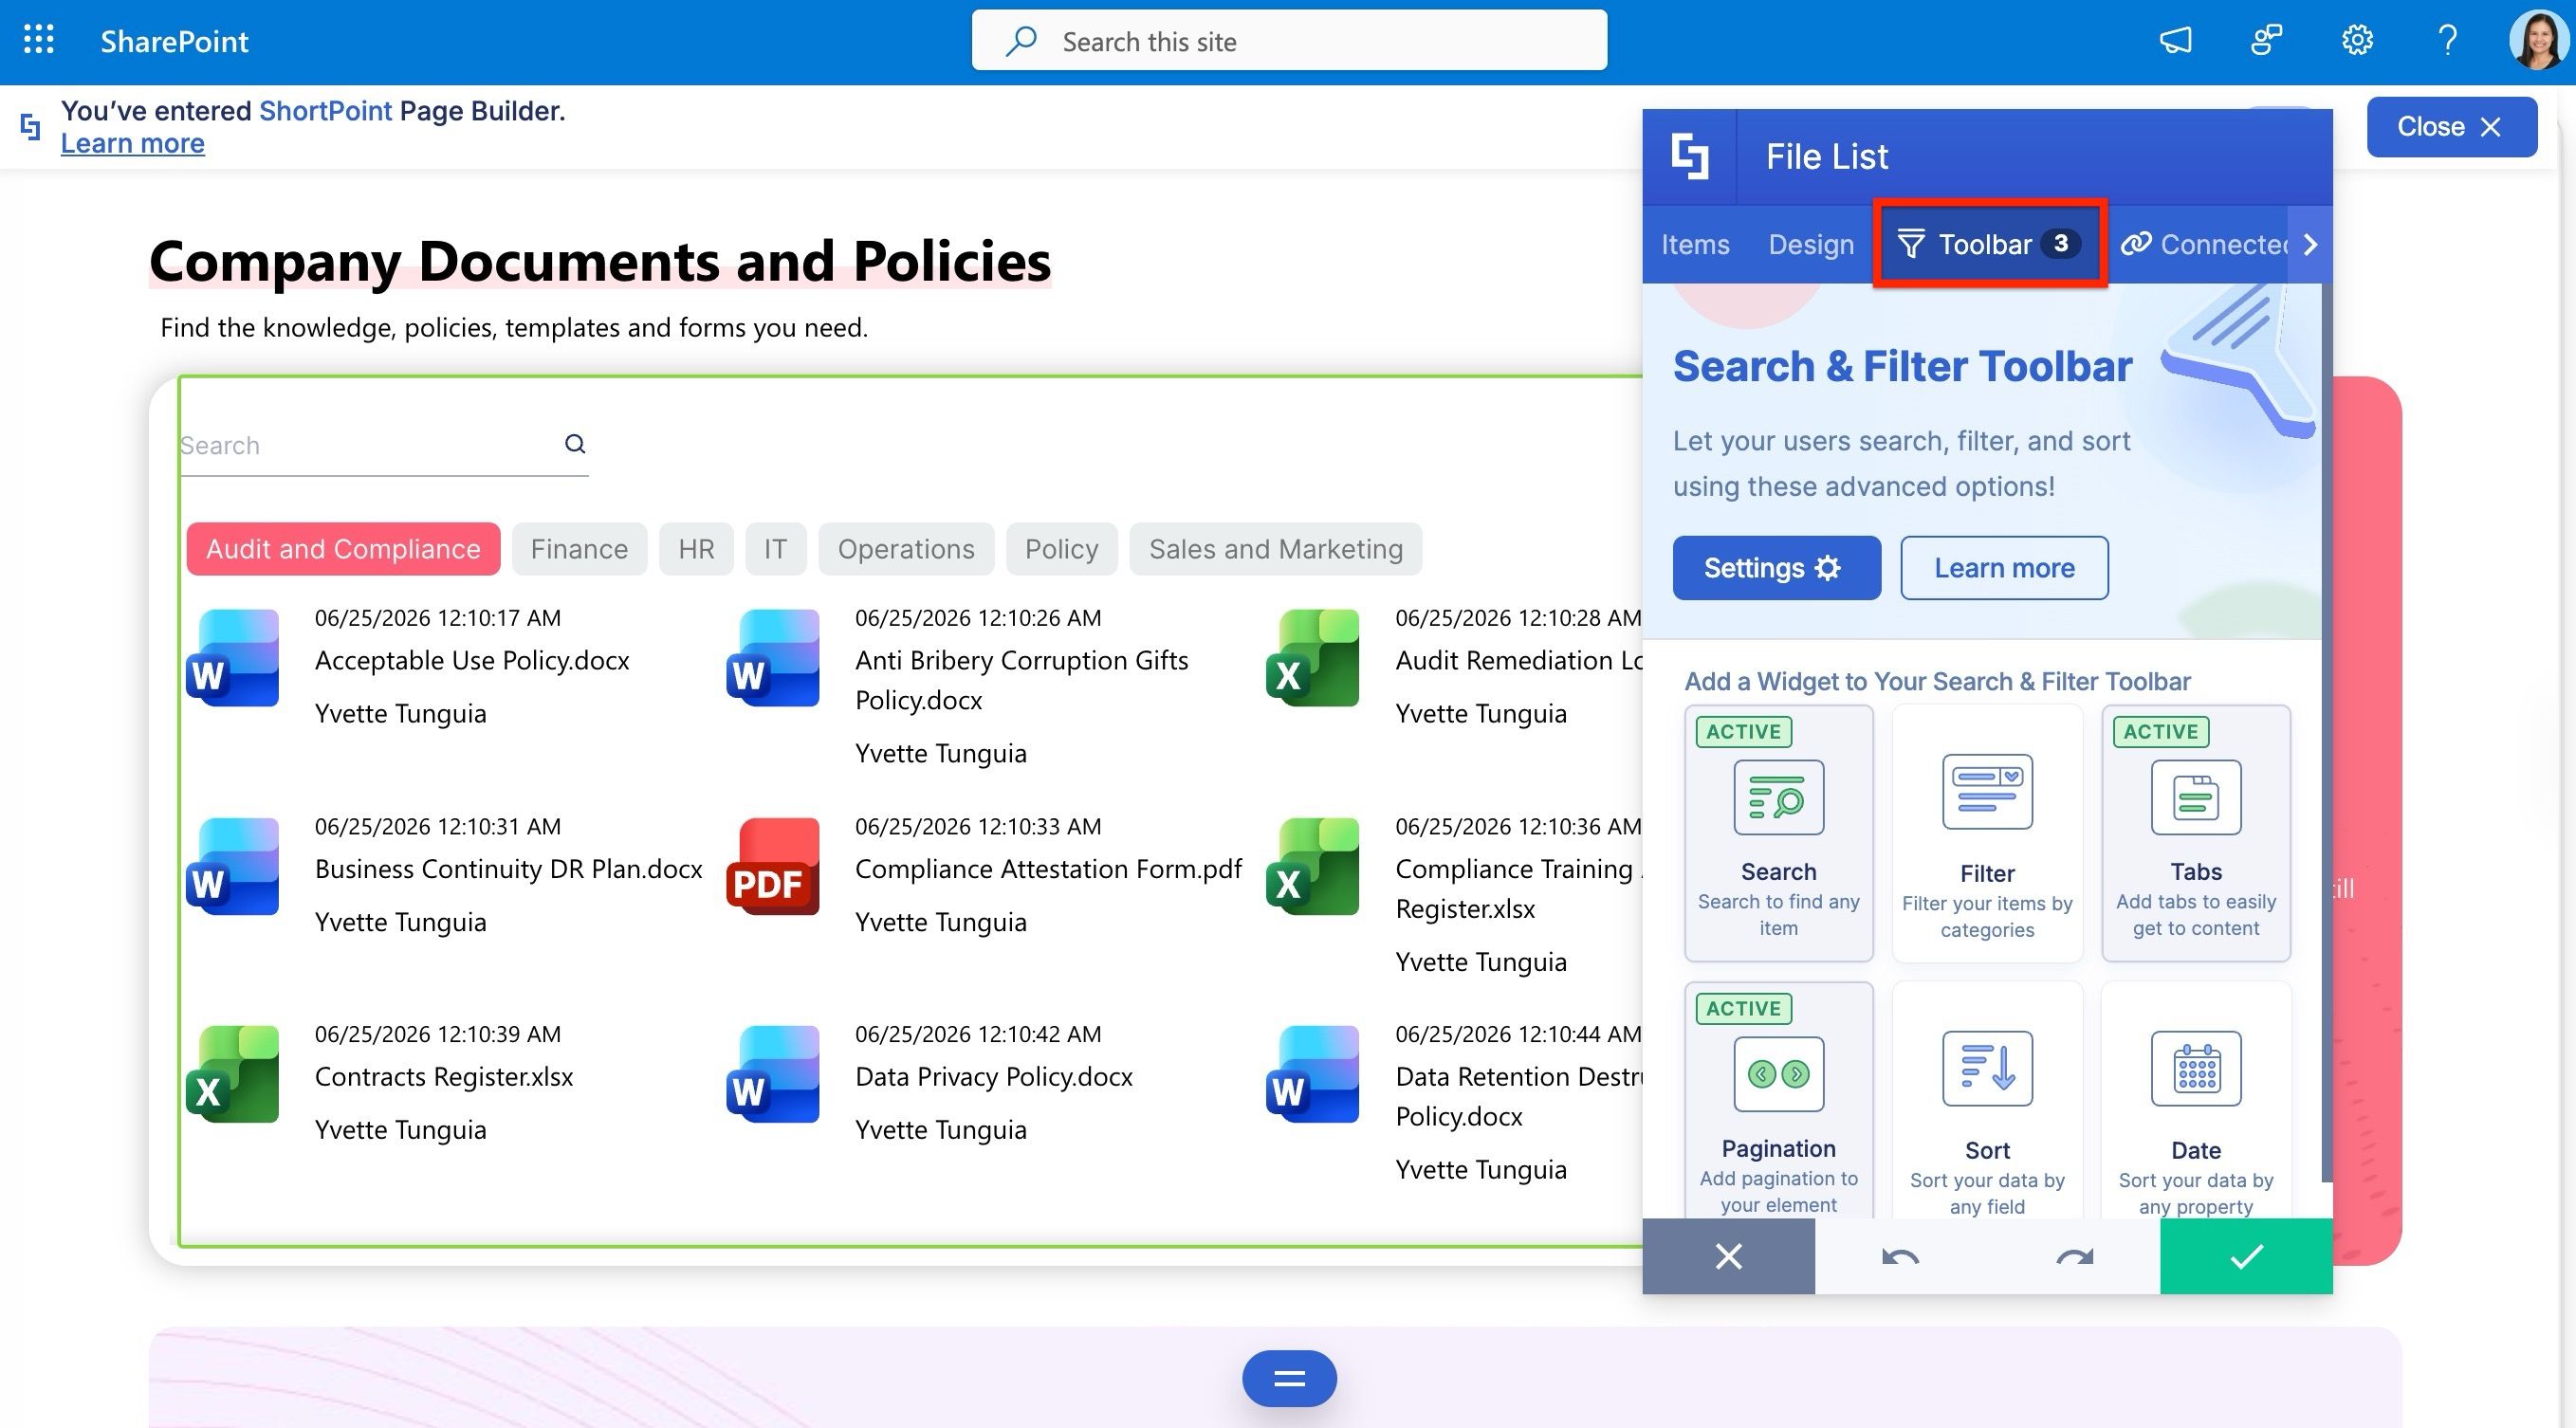
Task: Focus the Search this site field
Action: (1289, 41)
